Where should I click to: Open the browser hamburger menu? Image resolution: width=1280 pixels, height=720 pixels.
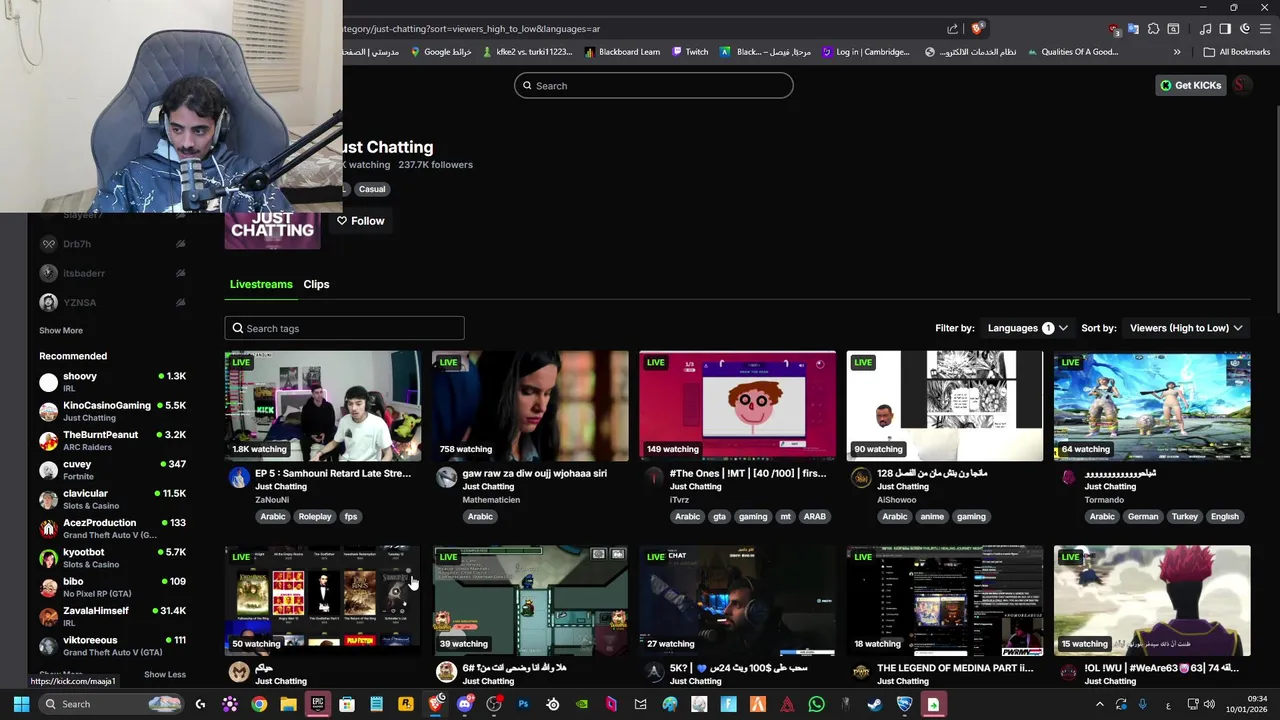click(x=1264, y=29)
